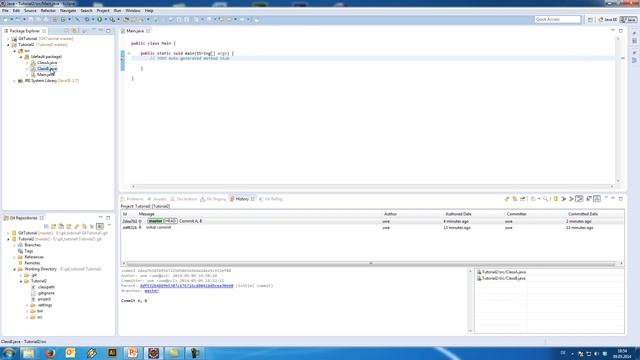Collapse the src folder in Package Explorer
Viewport: 640px width, 360px height.
(x=14, y=51)
